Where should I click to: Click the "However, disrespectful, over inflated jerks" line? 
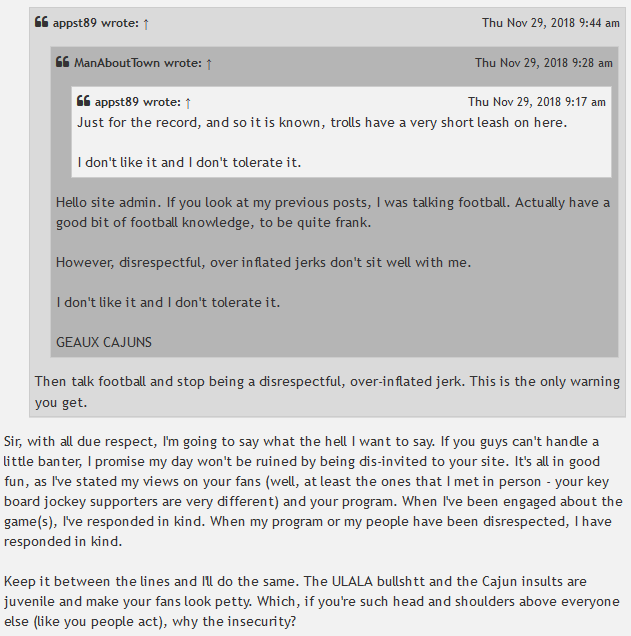(263, 262)
